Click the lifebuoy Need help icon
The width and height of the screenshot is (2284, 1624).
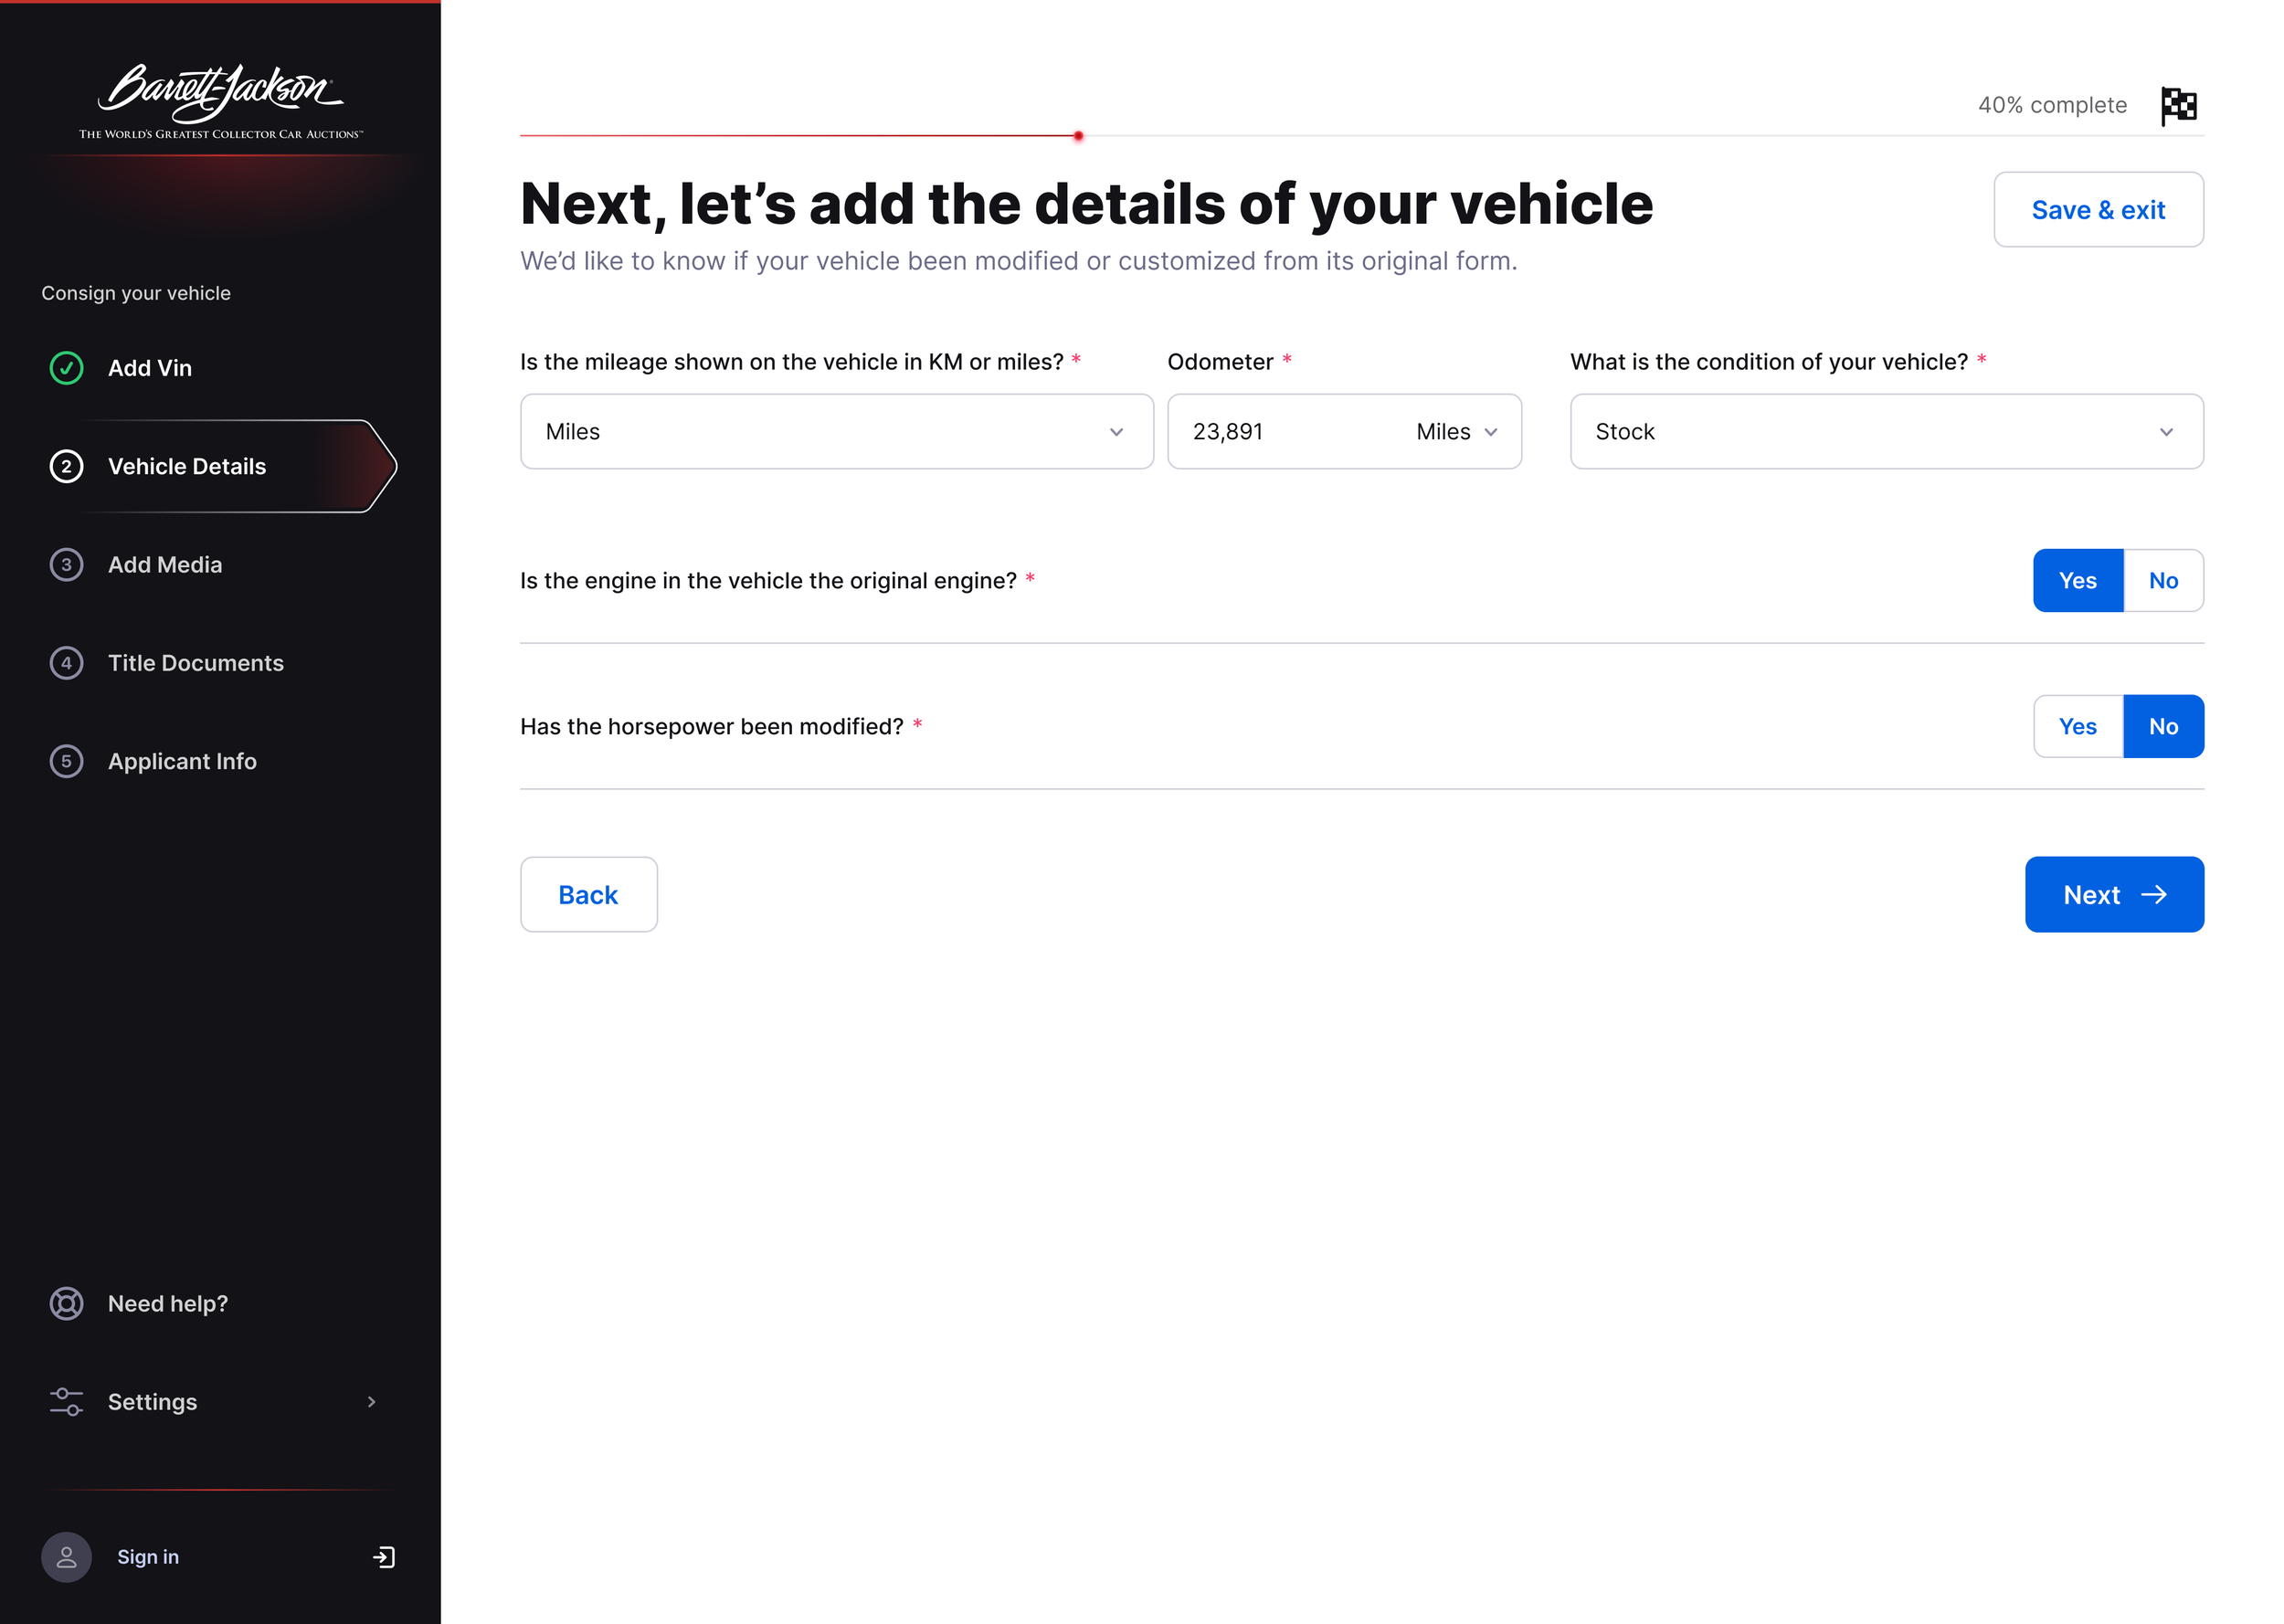pyautogui.click(x=66, y=1303)
